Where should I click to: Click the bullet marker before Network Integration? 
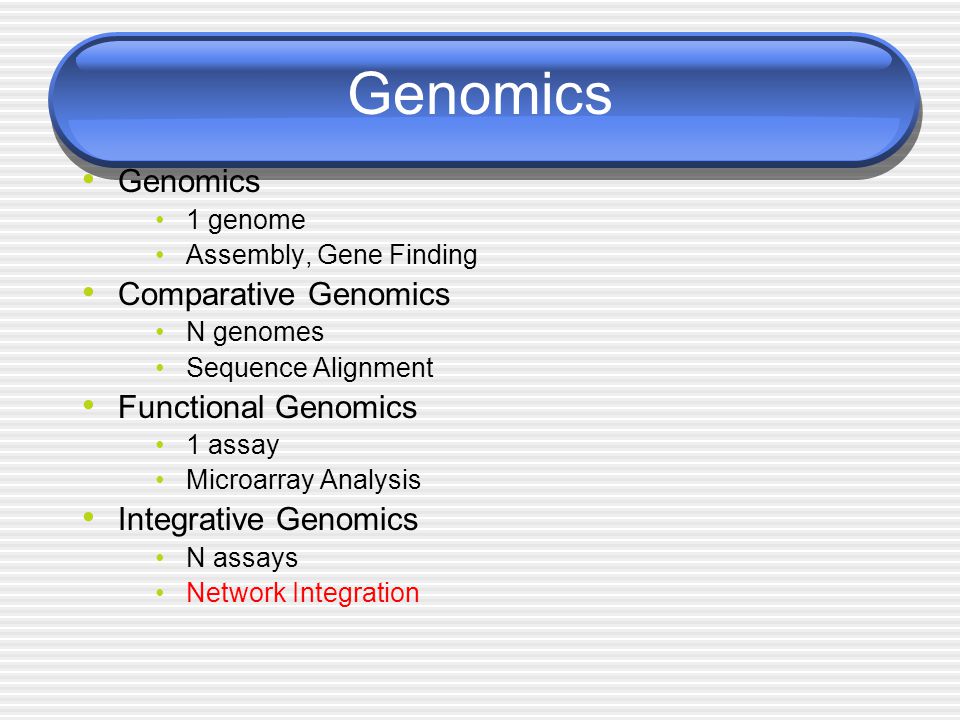pyautogui.click(x=160, y=592)
